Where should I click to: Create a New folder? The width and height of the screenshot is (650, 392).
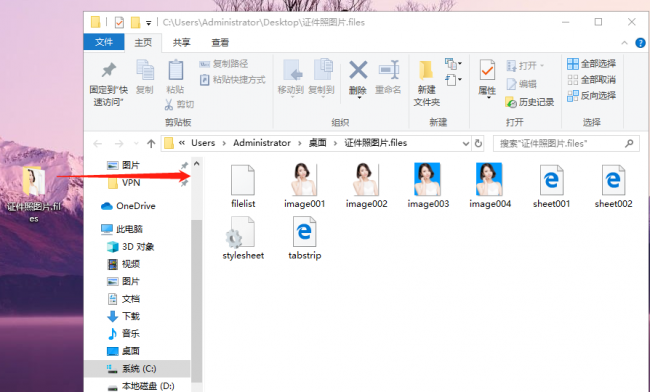pos(427,83)
